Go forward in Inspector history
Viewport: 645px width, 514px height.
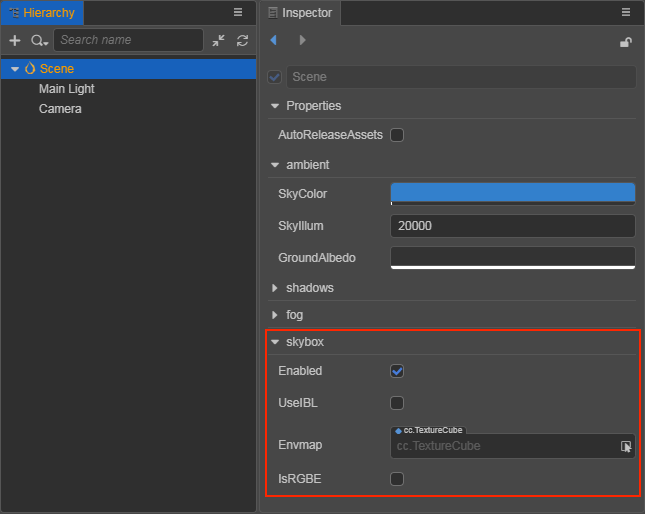click(x=302, y=40)
